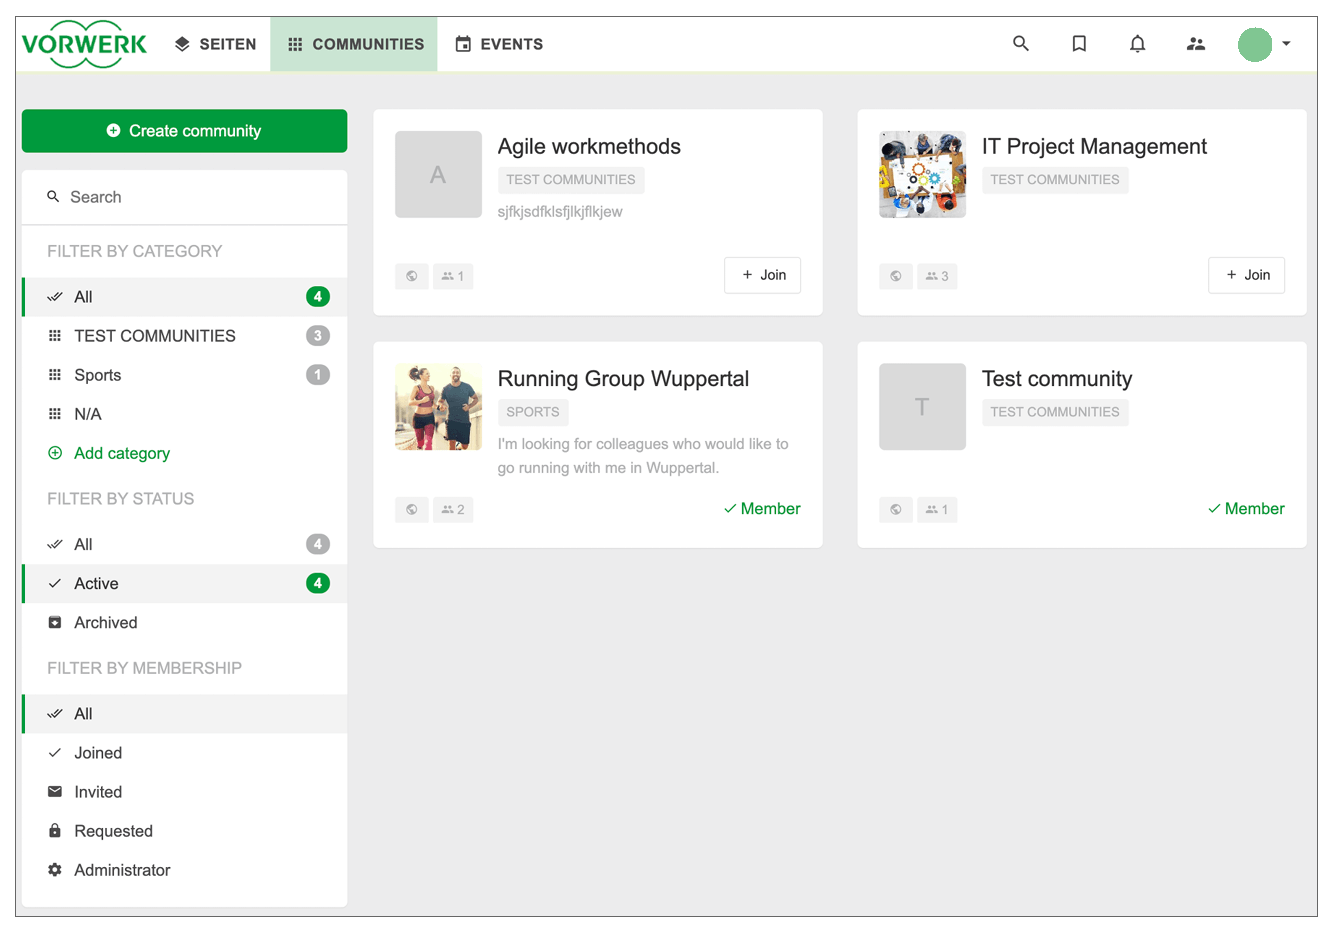
Task: Click the globe icon on Agile workmethods card
Action: [411, 275]
